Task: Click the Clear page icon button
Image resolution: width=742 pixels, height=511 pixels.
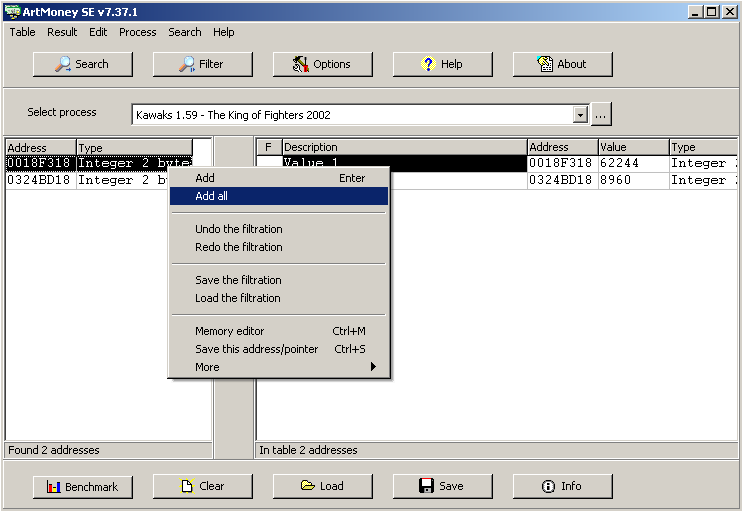Action: (x=202, y=486)
